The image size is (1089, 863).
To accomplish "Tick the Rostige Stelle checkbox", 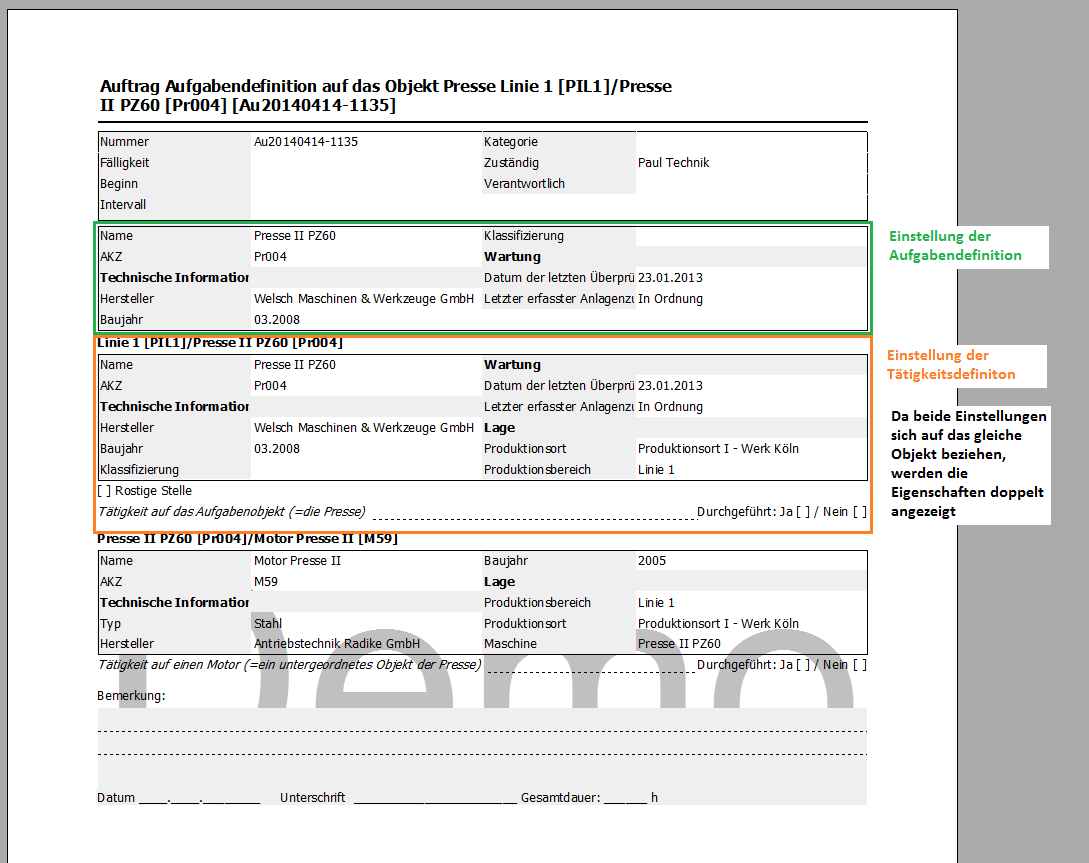I will tap(104, 491).
